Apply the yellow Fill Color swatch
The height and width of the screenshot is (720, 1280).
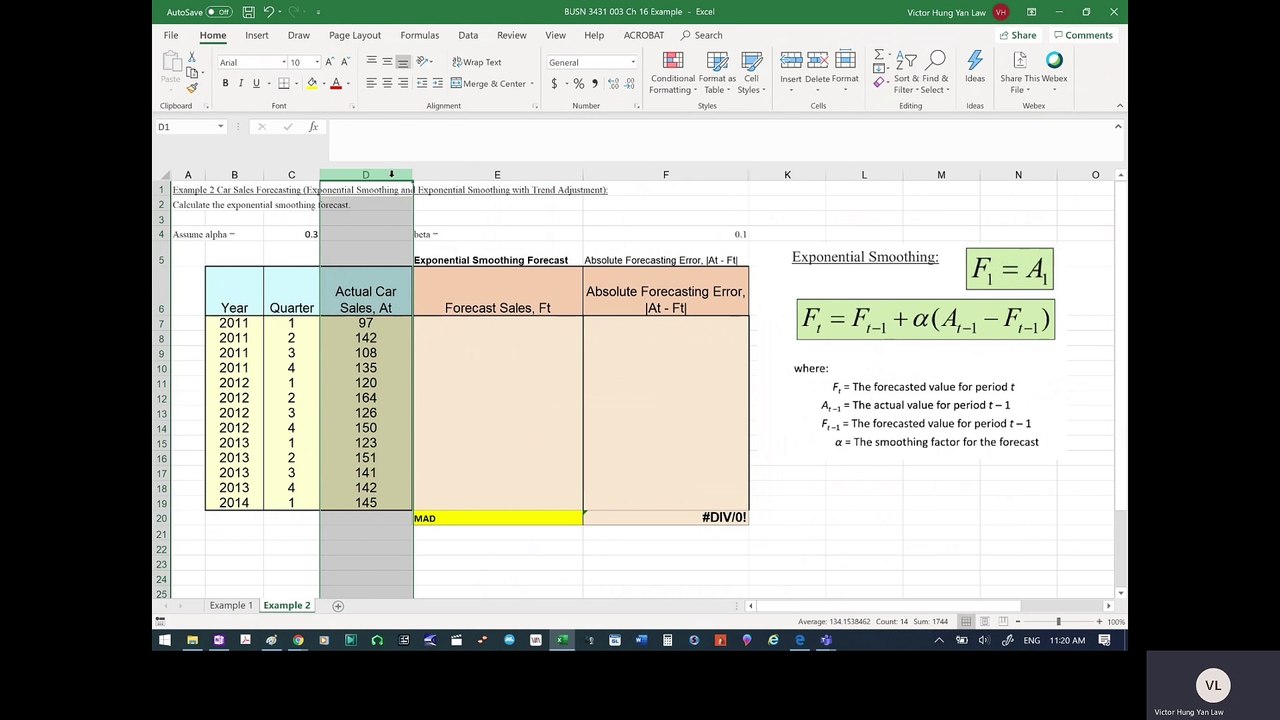coord(312,84)
